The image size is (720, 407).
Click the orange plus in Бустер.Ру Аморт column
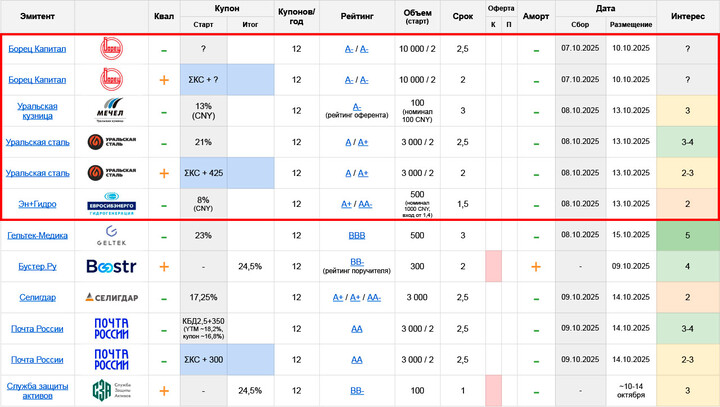536,267
